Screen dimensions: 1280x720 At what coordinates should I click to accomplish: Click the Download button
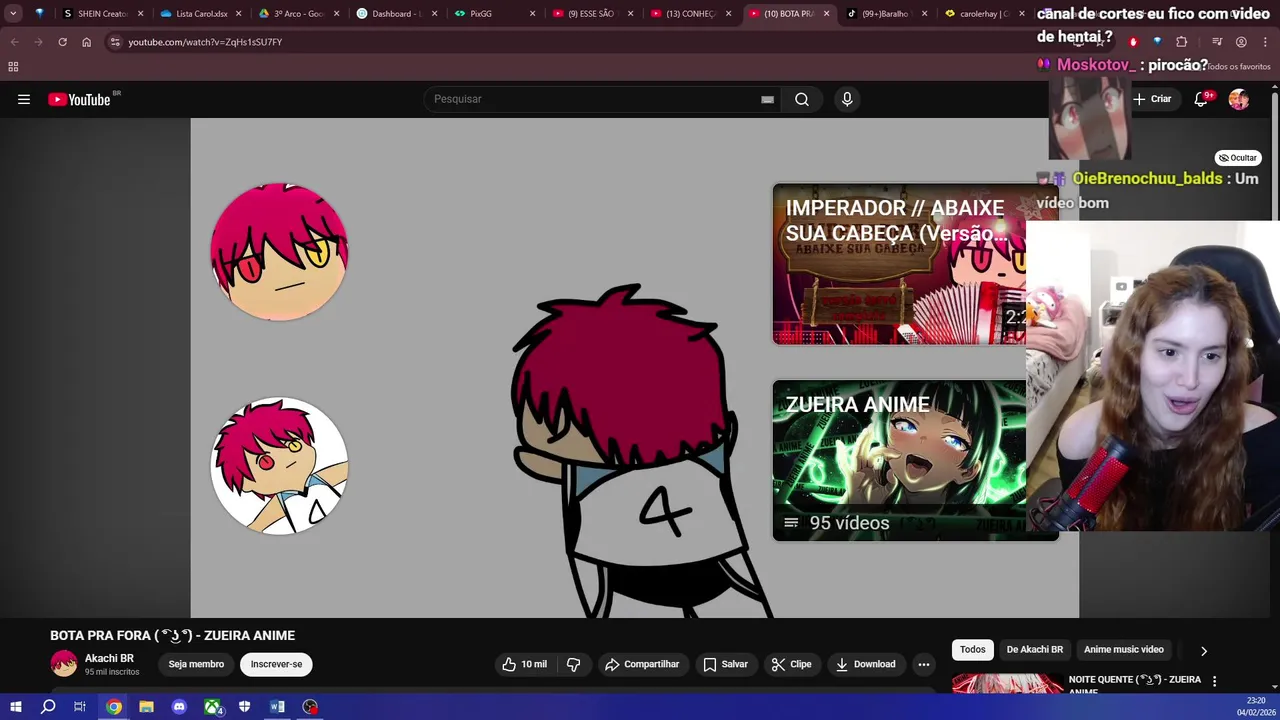coord(866,664)
